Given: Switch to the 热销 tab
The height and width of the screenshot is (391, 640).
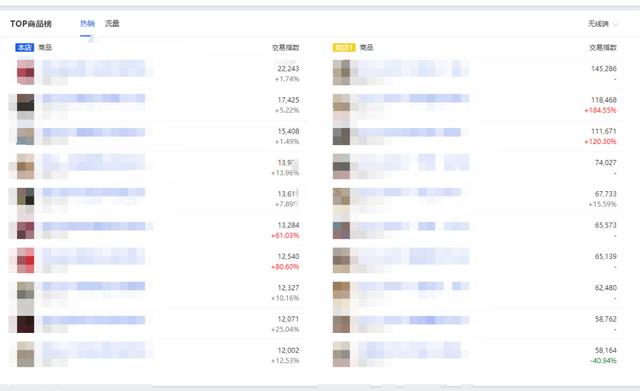Looking at the screenshot, I should 87,24.
